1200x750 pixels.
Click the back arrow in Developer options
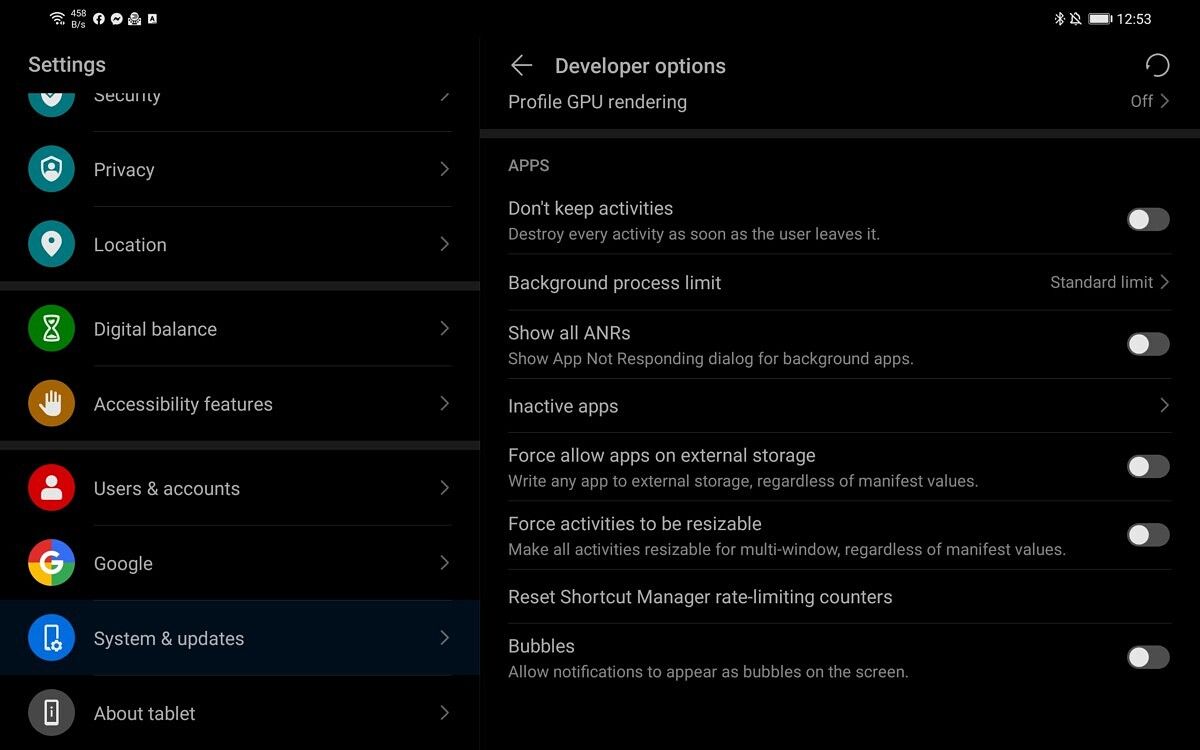(x=521, y=66)
